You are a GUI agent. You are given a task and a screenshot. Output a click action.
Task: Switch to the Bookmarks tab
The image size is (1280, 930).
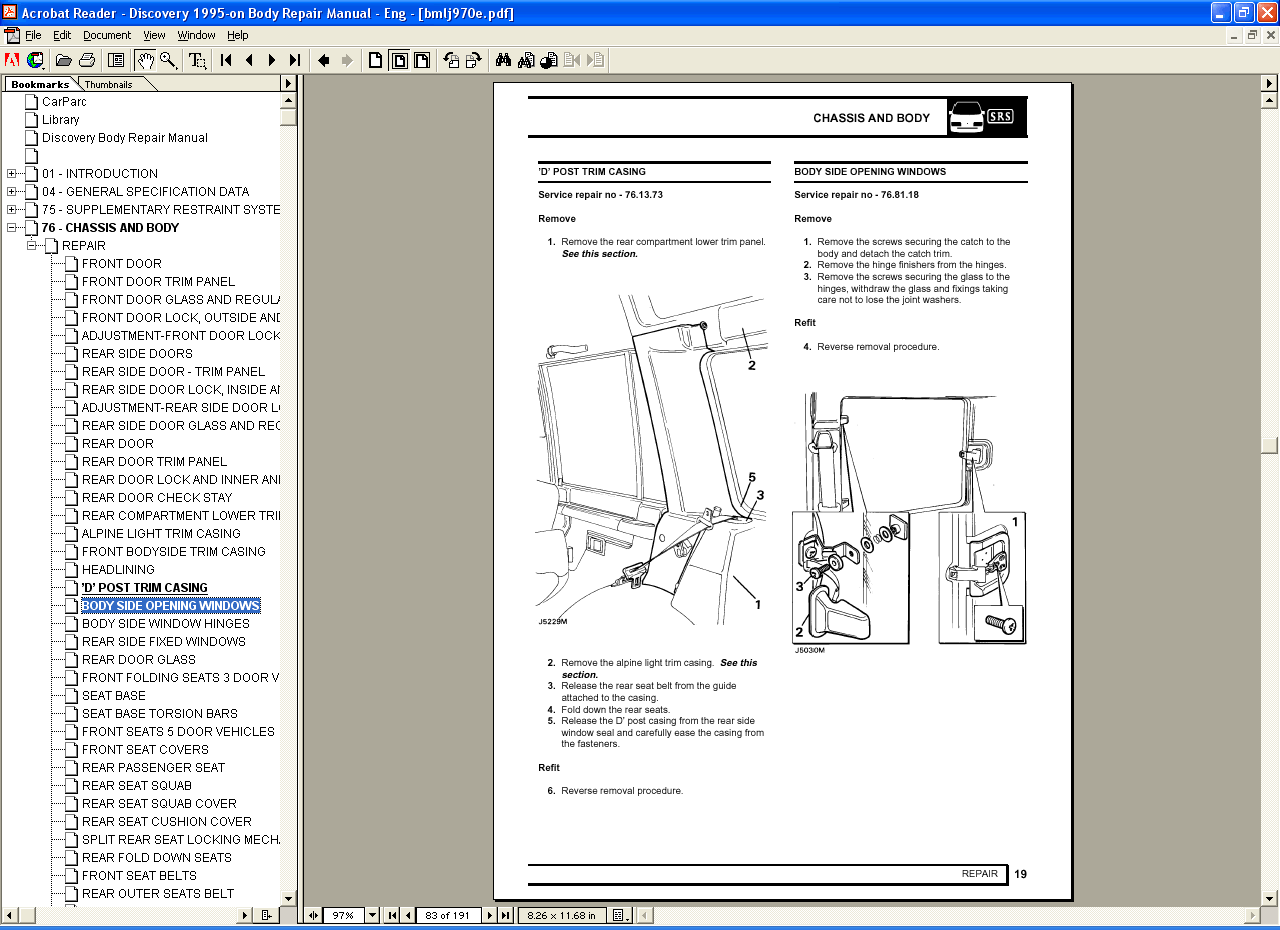[x=40, y=85]
